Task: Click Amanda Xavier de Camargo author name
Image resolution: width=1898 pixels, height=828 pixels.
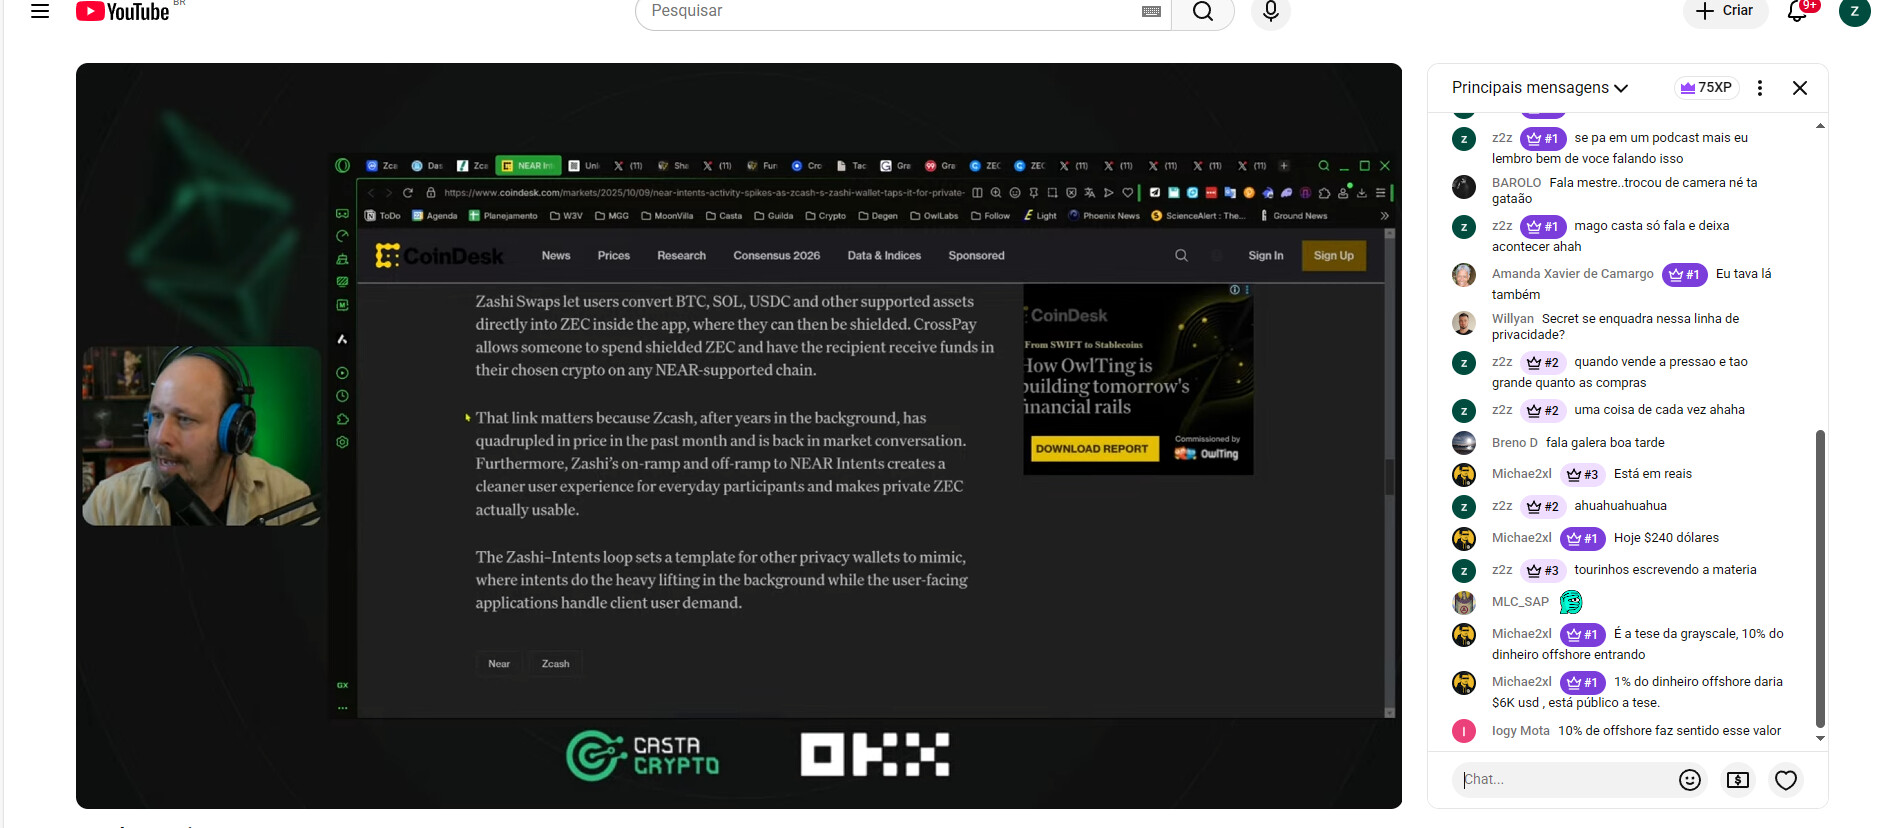Action: tap(1572, 274)
